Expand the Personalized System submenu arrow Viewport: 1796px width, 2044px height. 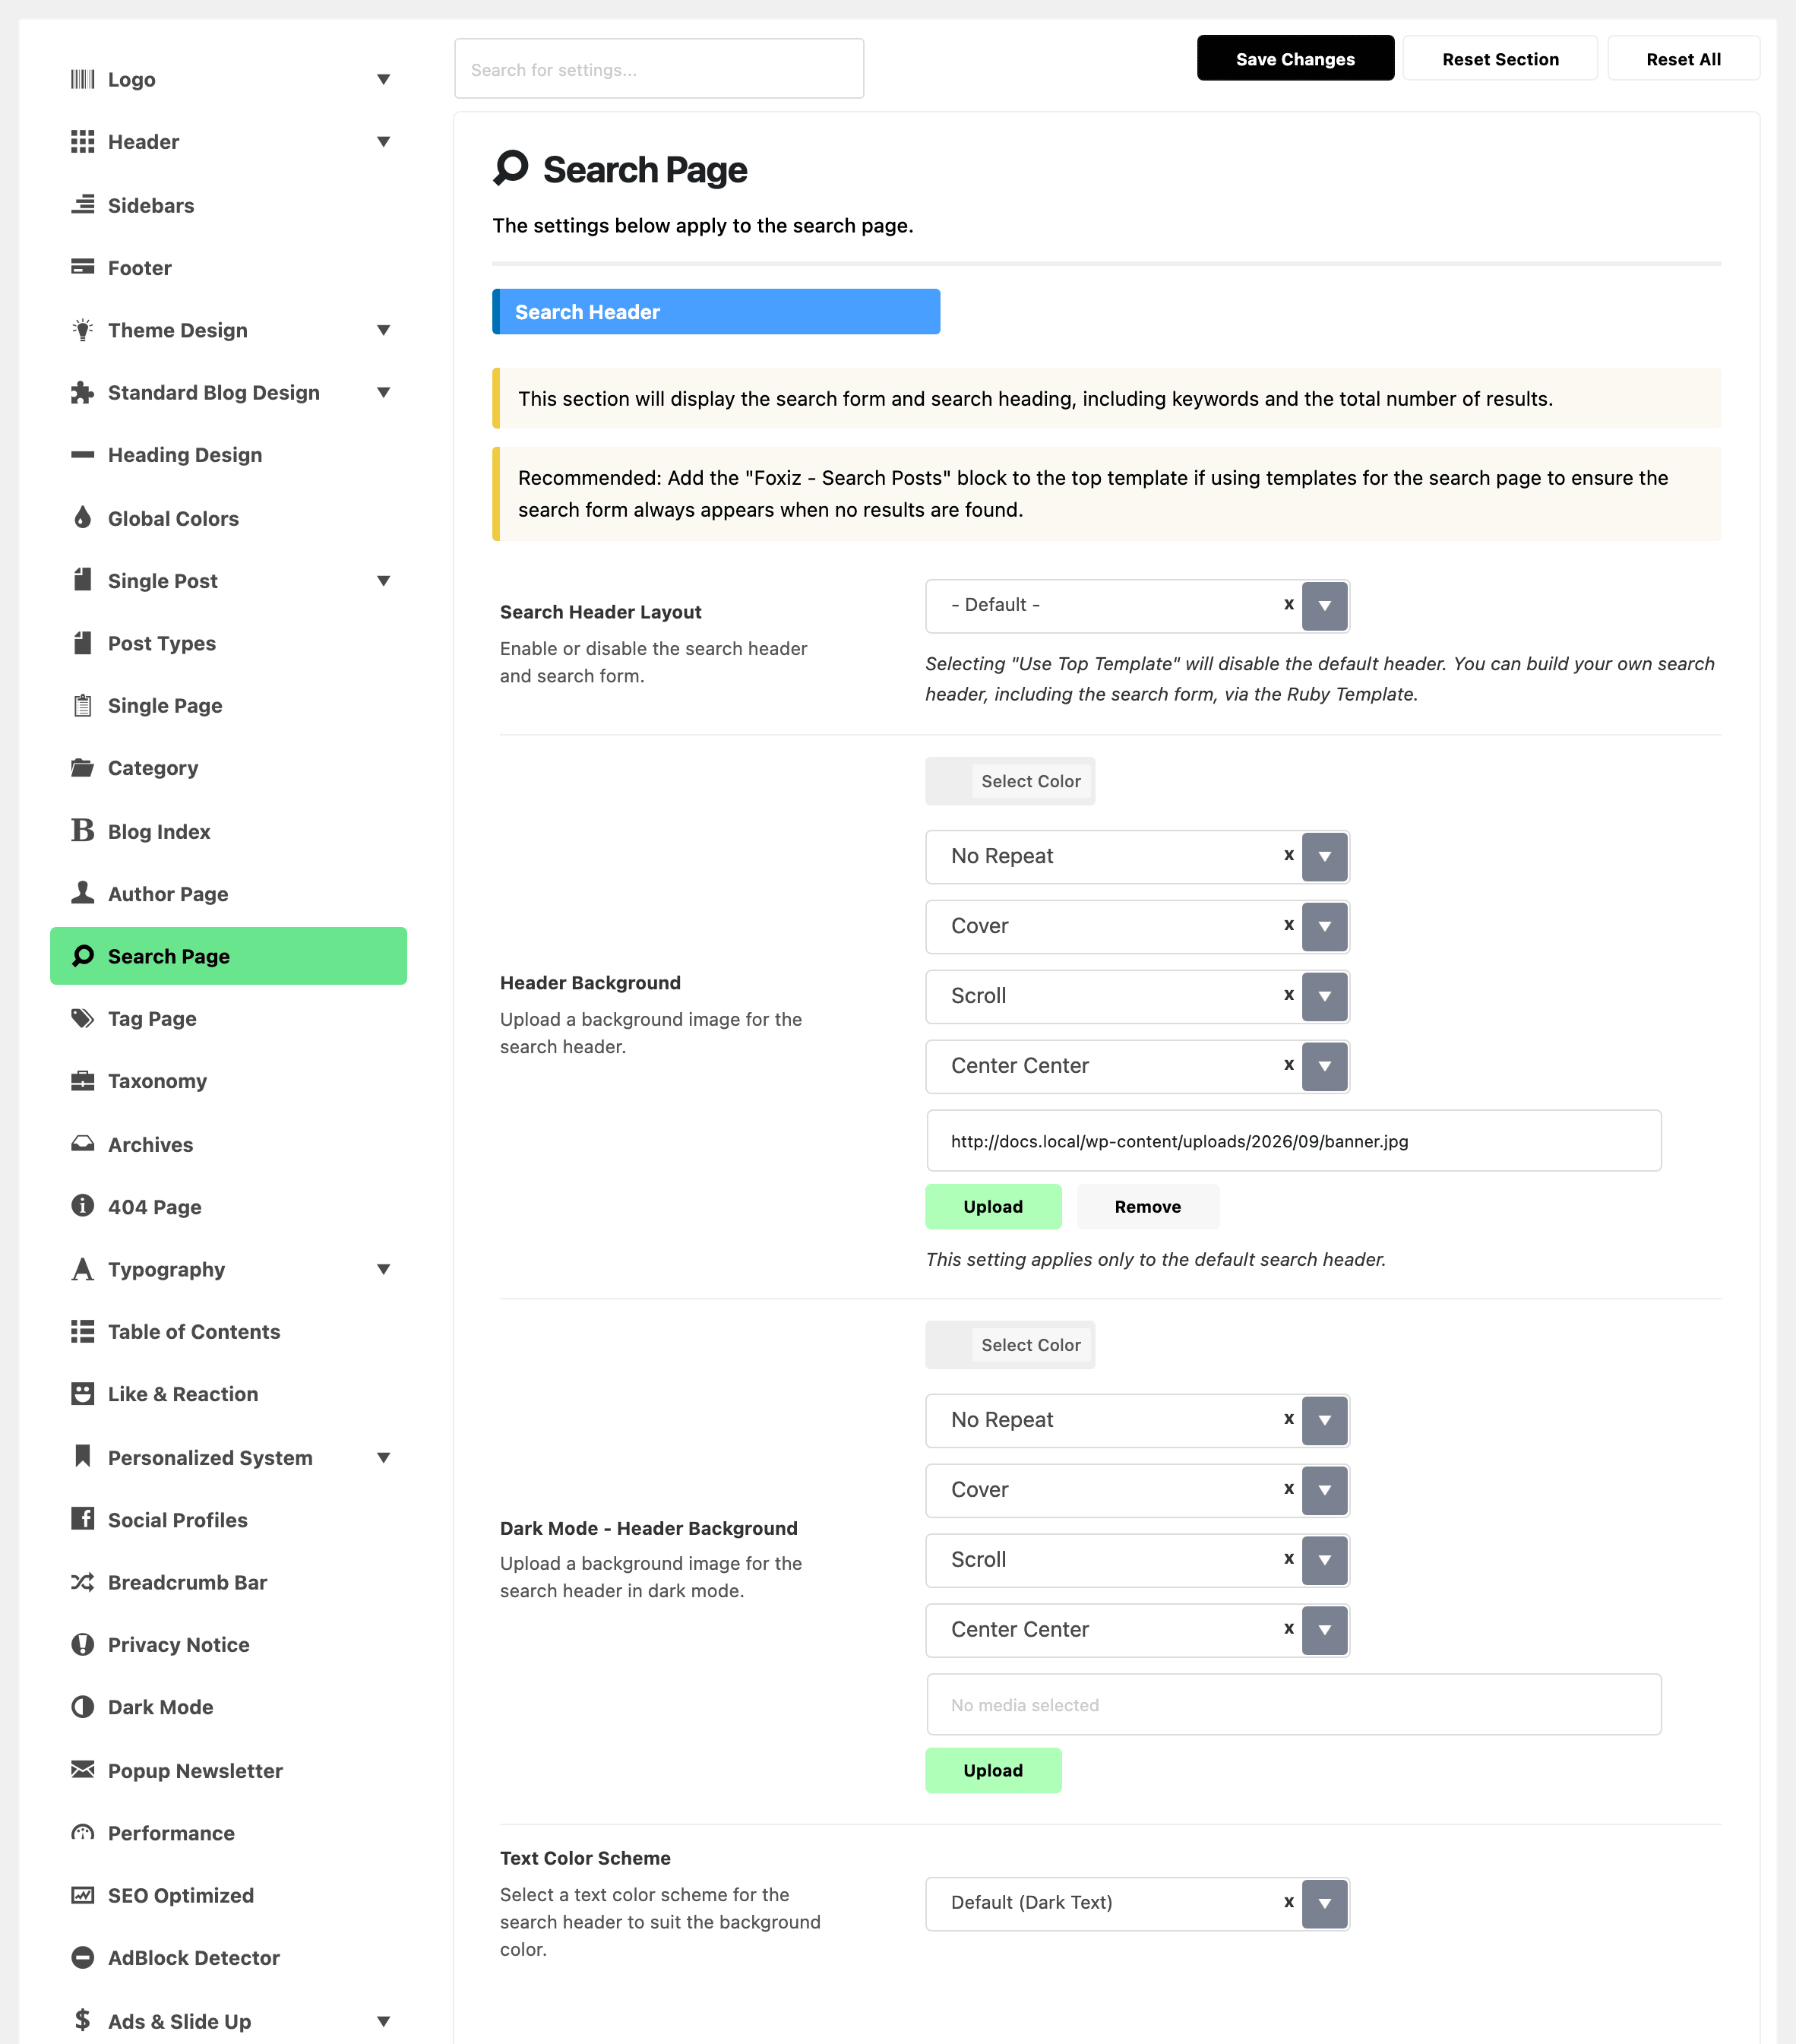point(383,1457)
